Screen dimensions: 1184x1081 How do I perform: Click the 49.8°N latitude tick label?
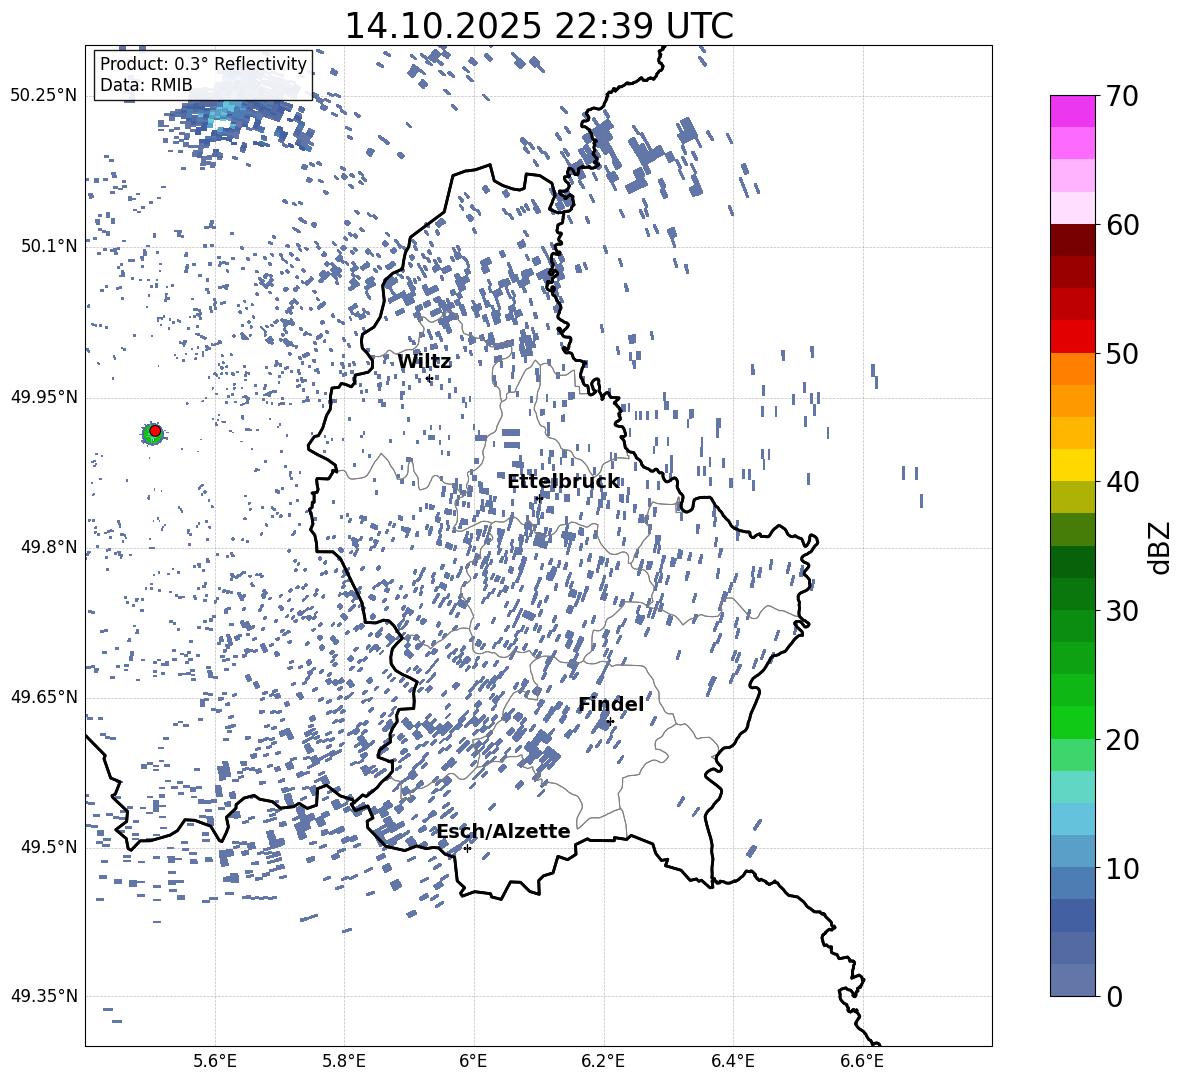[x=49, y=547]
